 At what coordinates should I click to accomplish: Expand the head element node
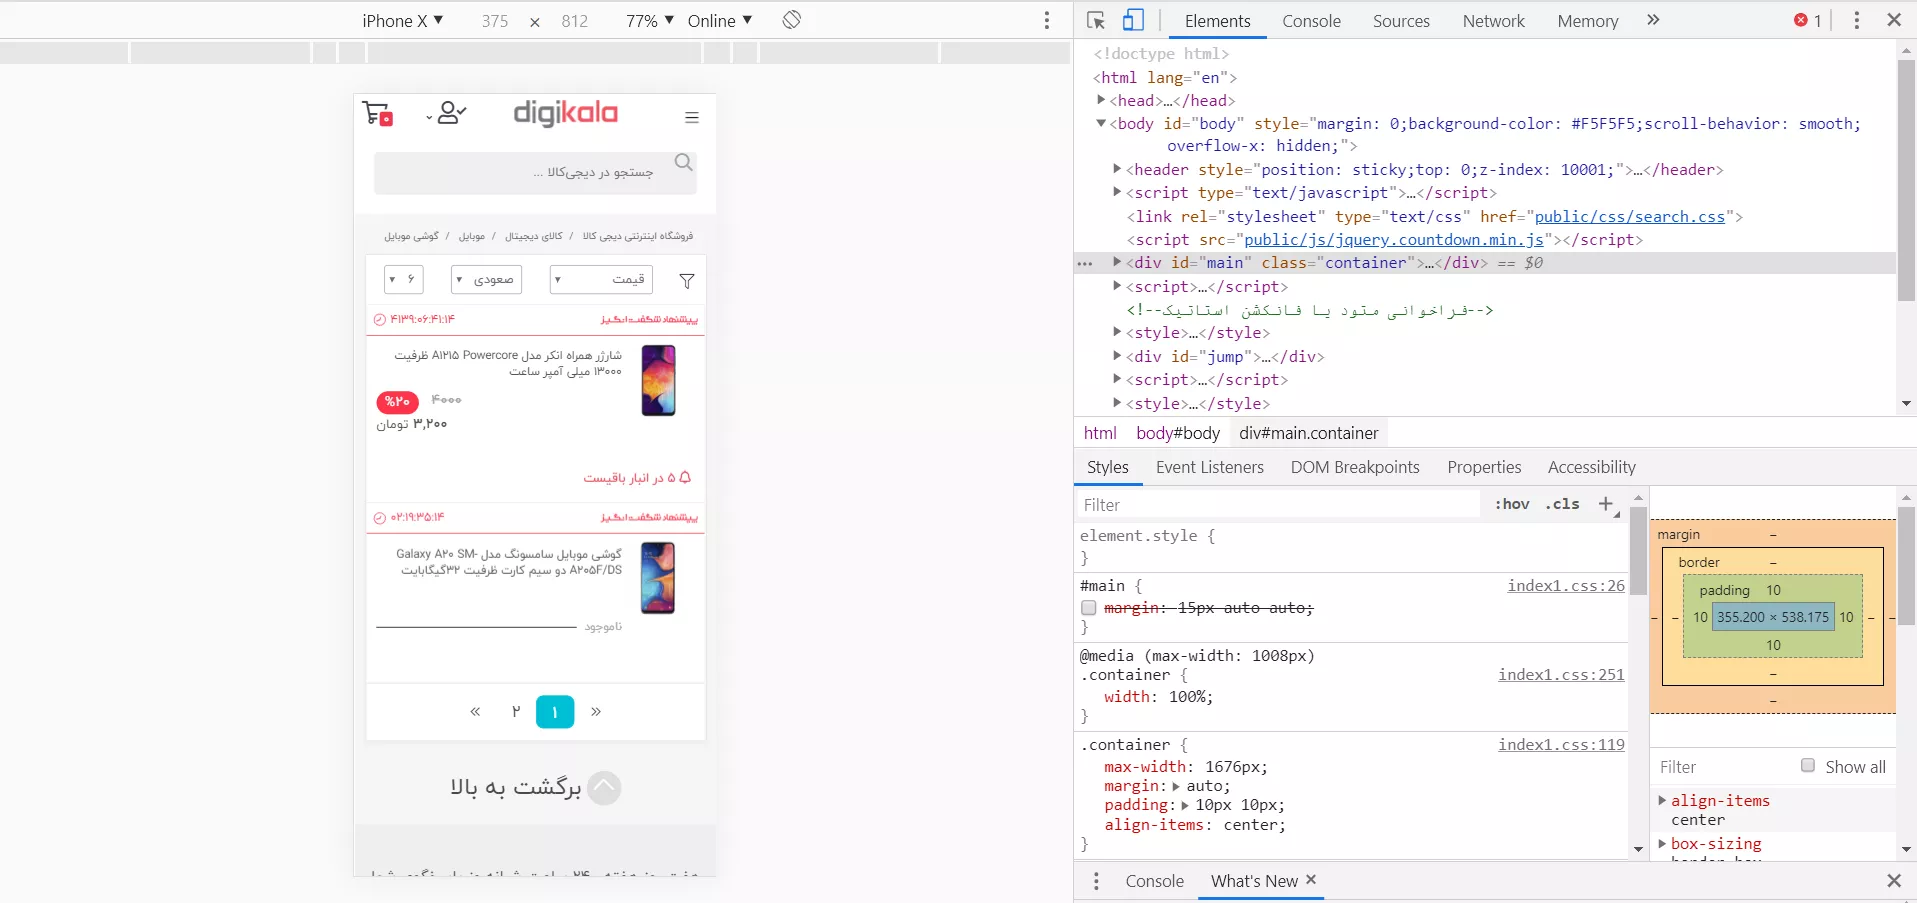pyautogui.click(x=1101, y=100)
